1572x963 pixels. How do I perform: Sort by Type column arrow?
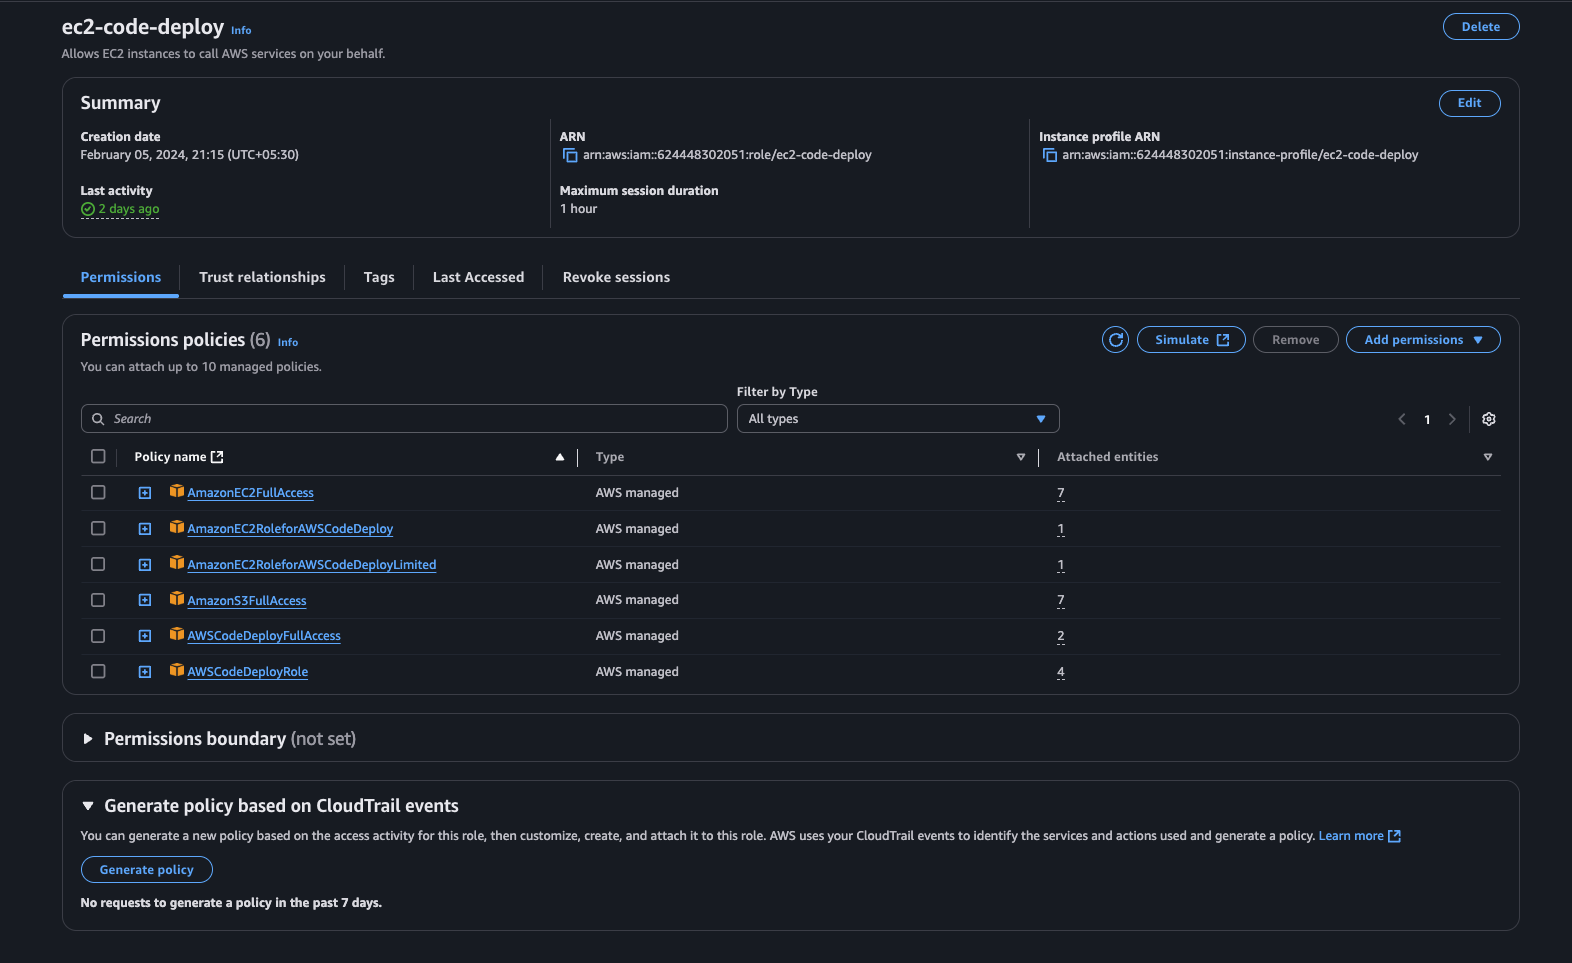pyautogui.click(x=1021, y=457)
